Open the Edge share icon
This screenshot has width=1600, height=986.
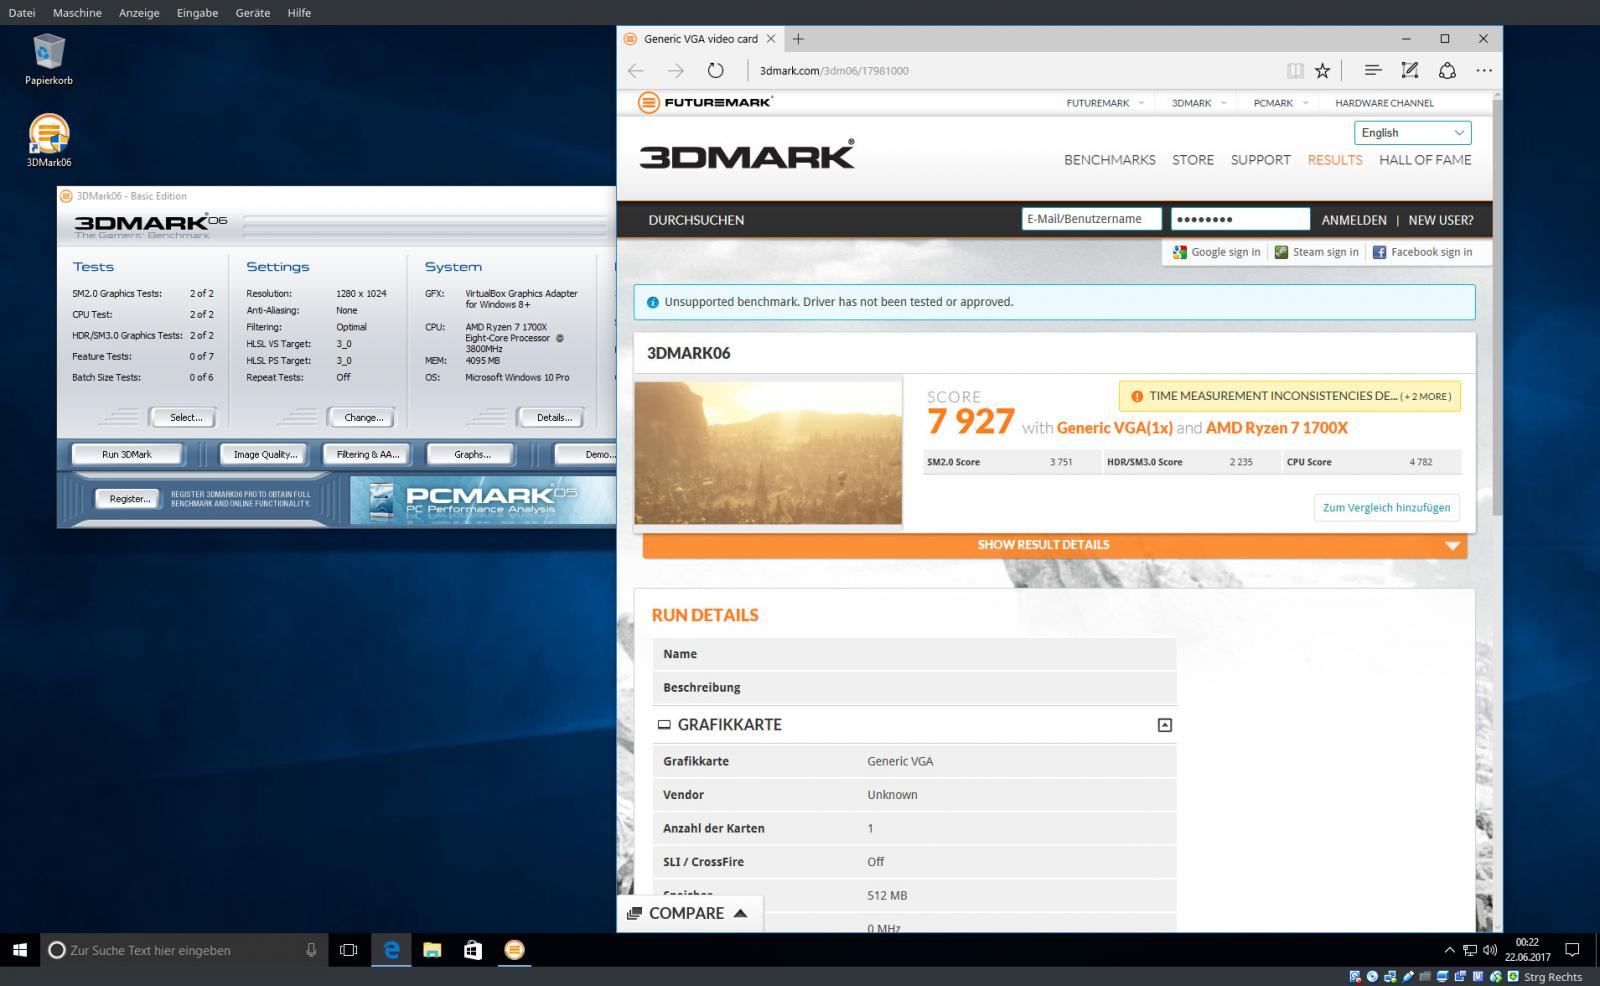click(x=1447, y=70)
